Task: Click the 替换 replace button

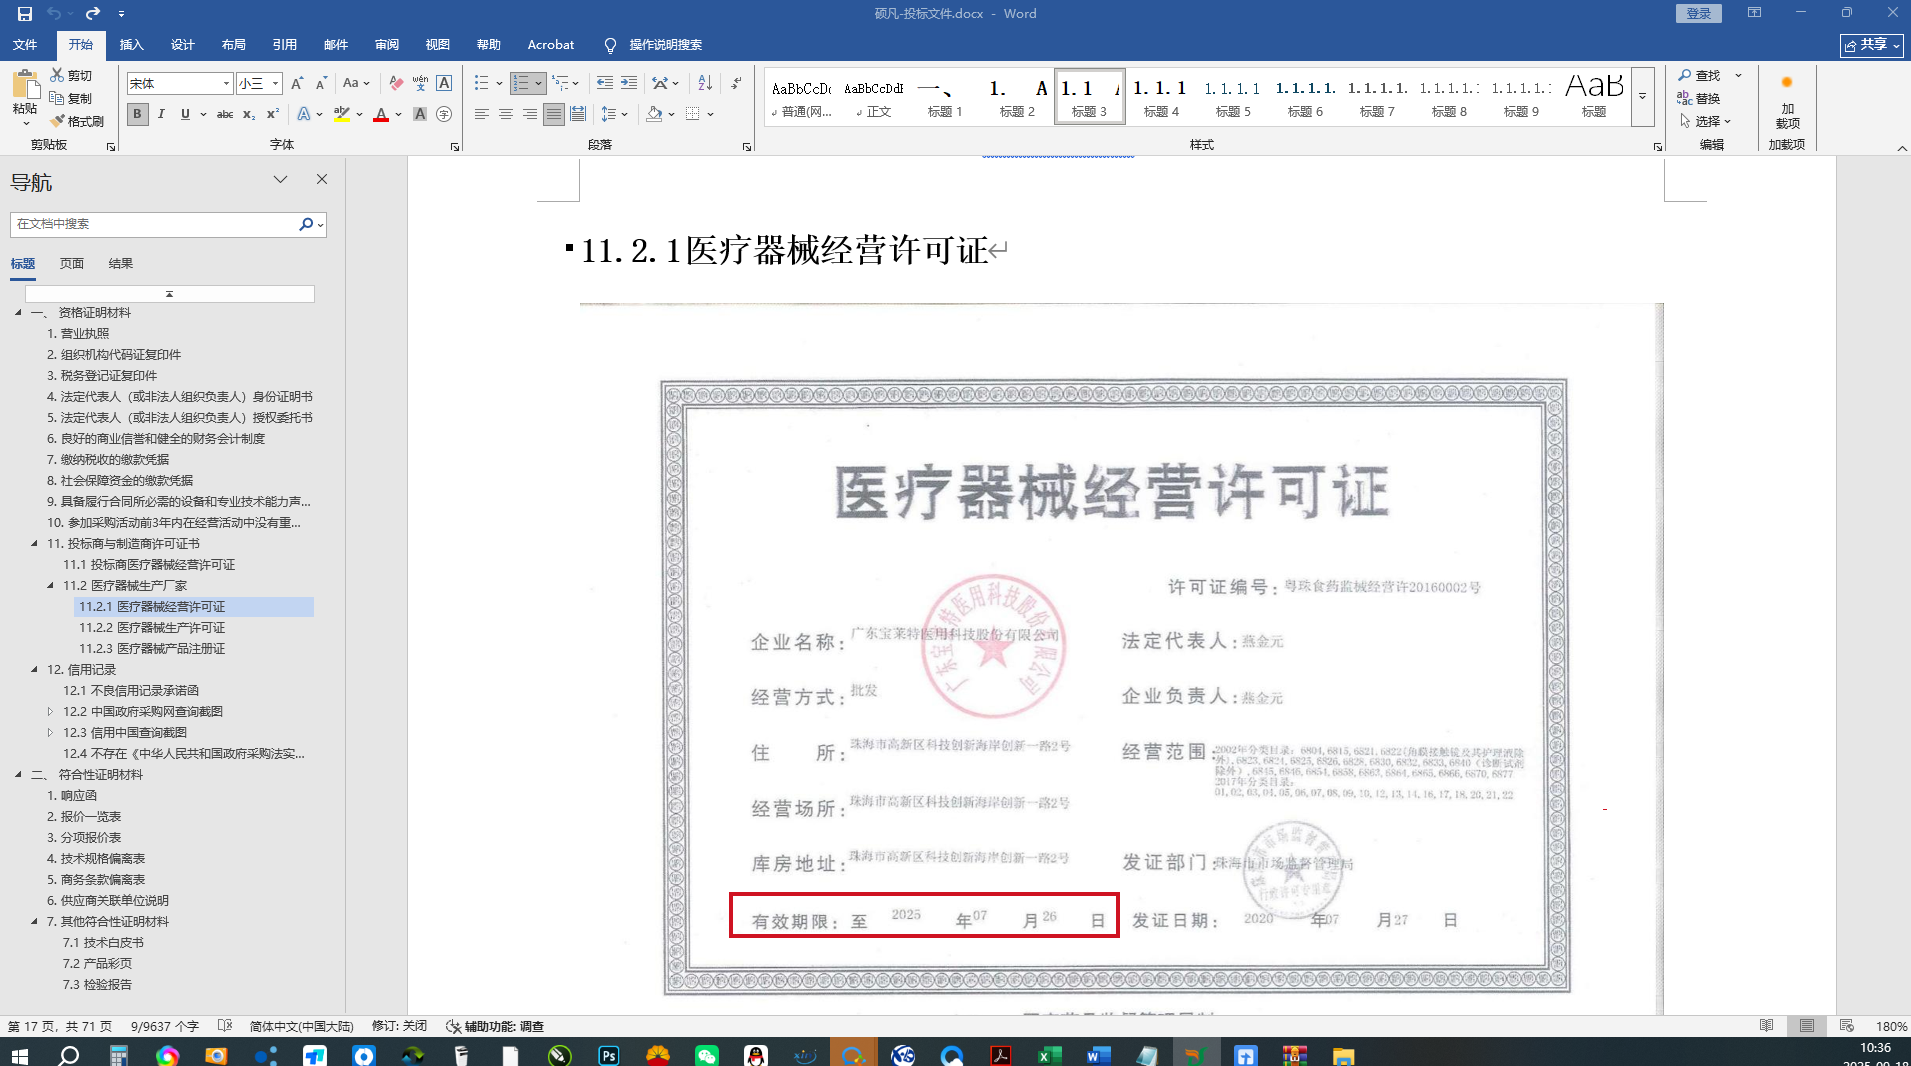Action: point(1700,98)
